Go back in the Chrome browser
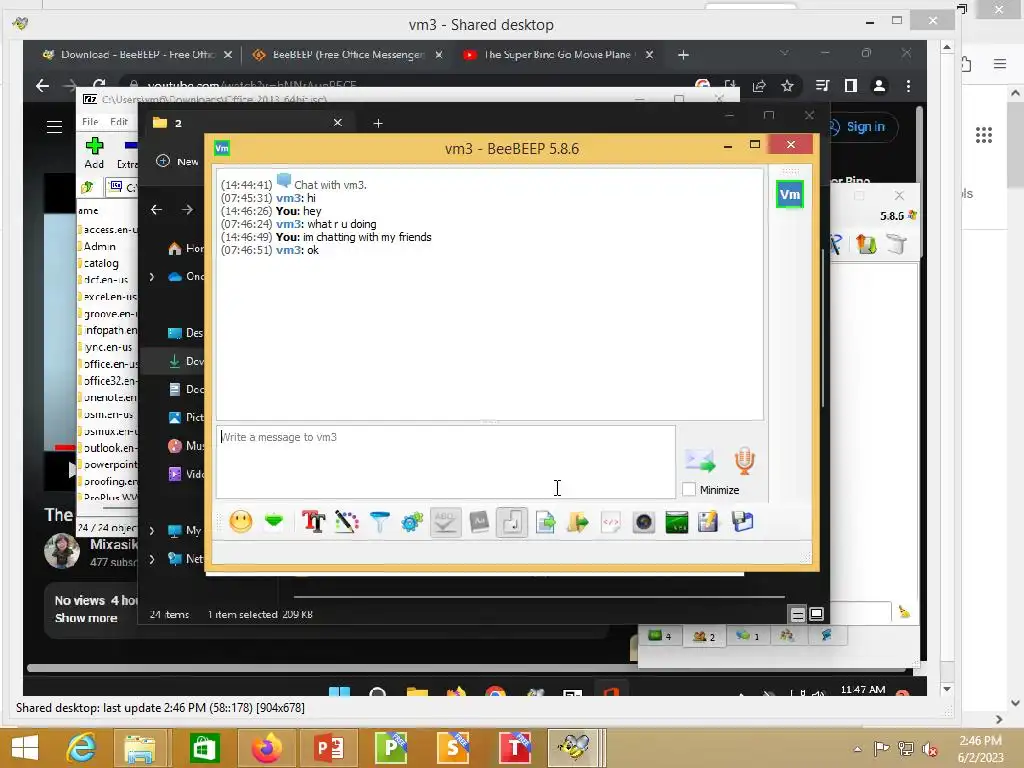This screenshot has height=768, width=1024. pyautogui.click(x=42, y=86)
